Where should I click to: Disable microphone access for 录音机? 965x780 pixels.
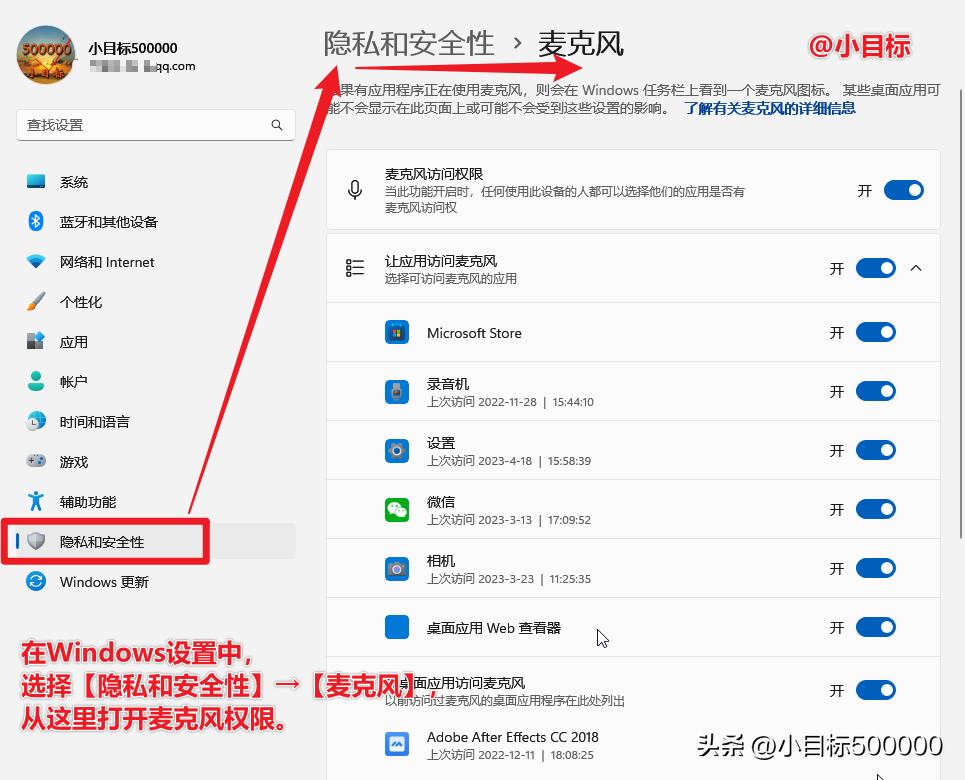pos(876,391)
